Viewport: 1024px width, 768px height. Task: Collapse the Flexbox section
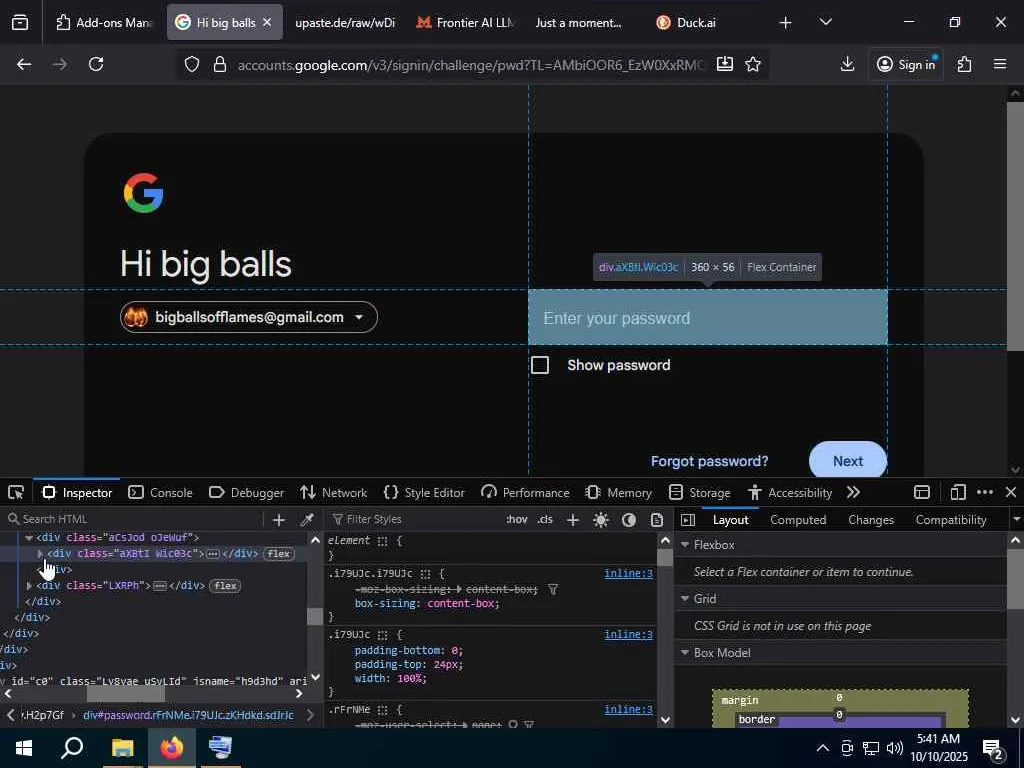point(685,545)
